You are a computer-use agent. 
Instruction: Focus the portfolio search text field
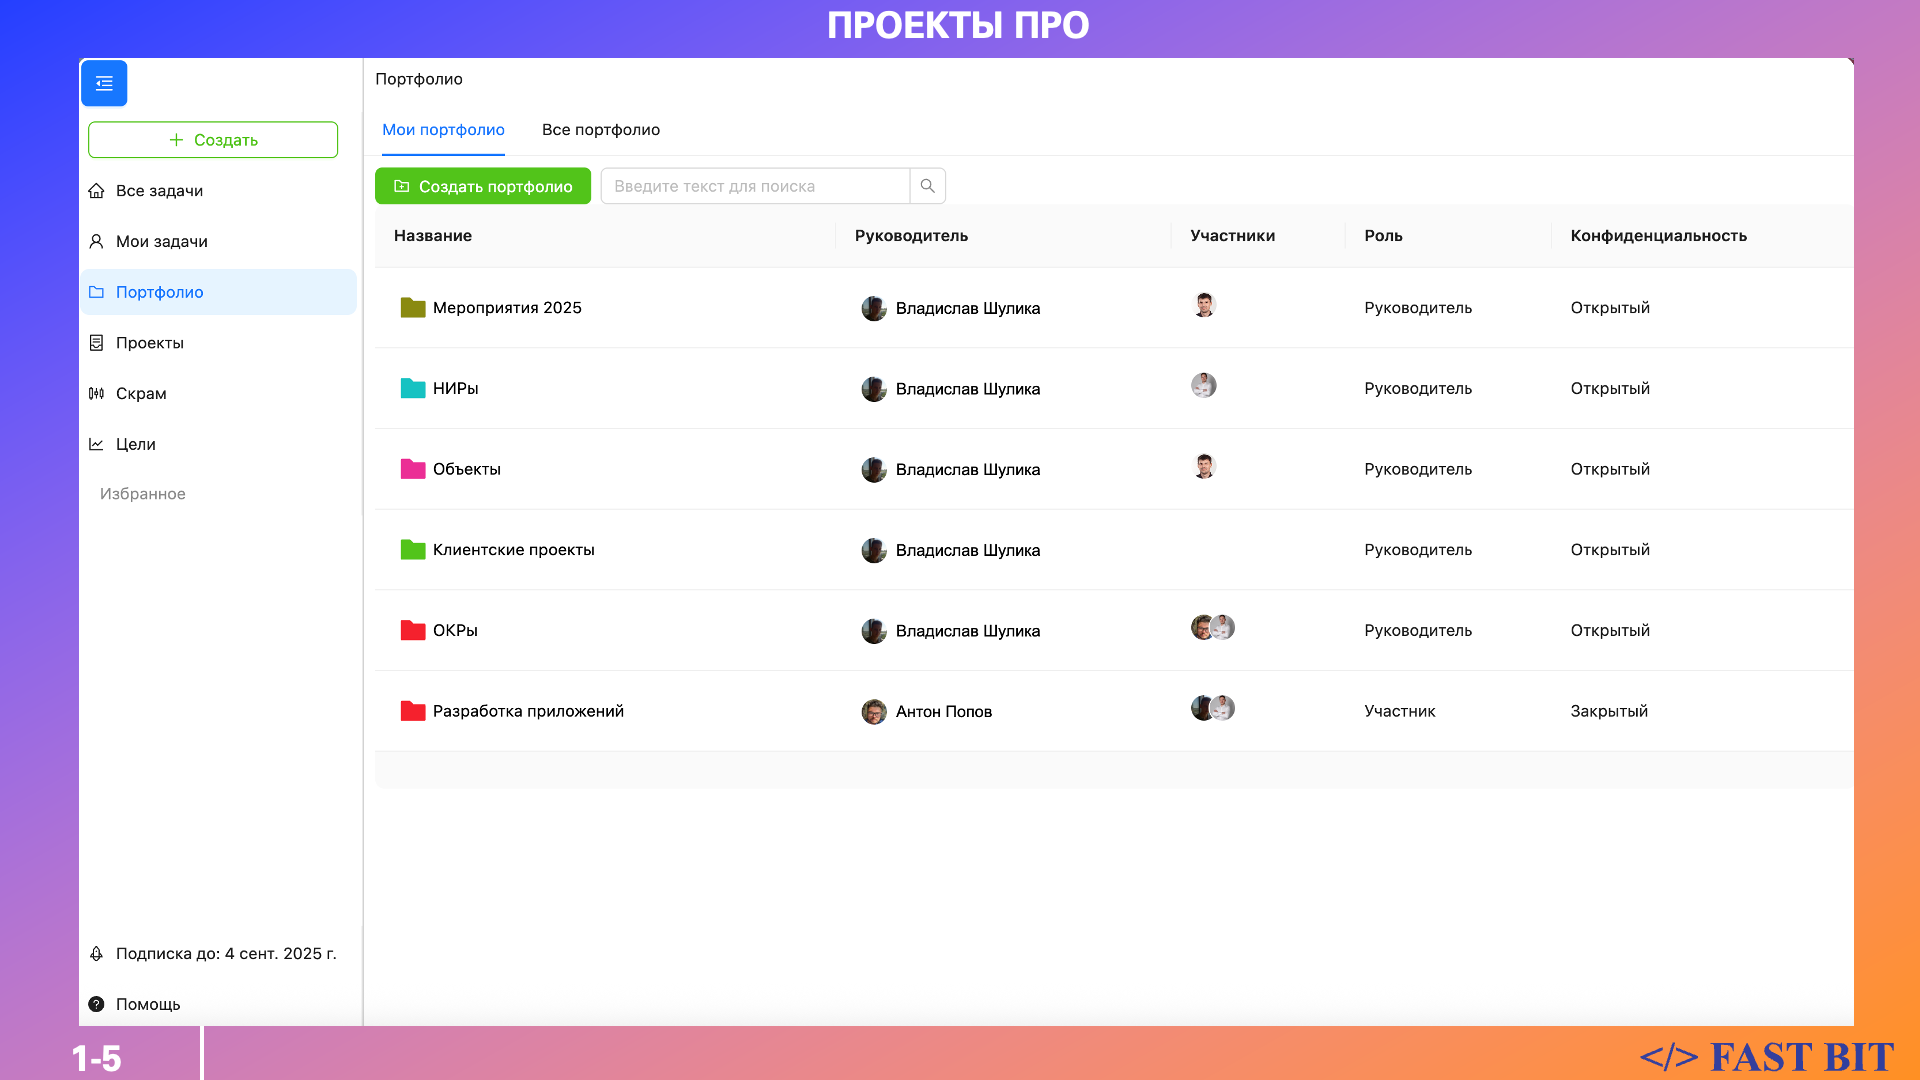point(755,186)
